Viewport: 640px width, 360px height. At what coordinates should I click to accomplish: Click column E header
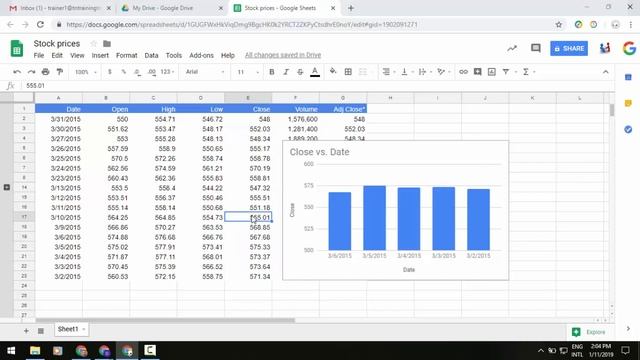pos(248,98)
